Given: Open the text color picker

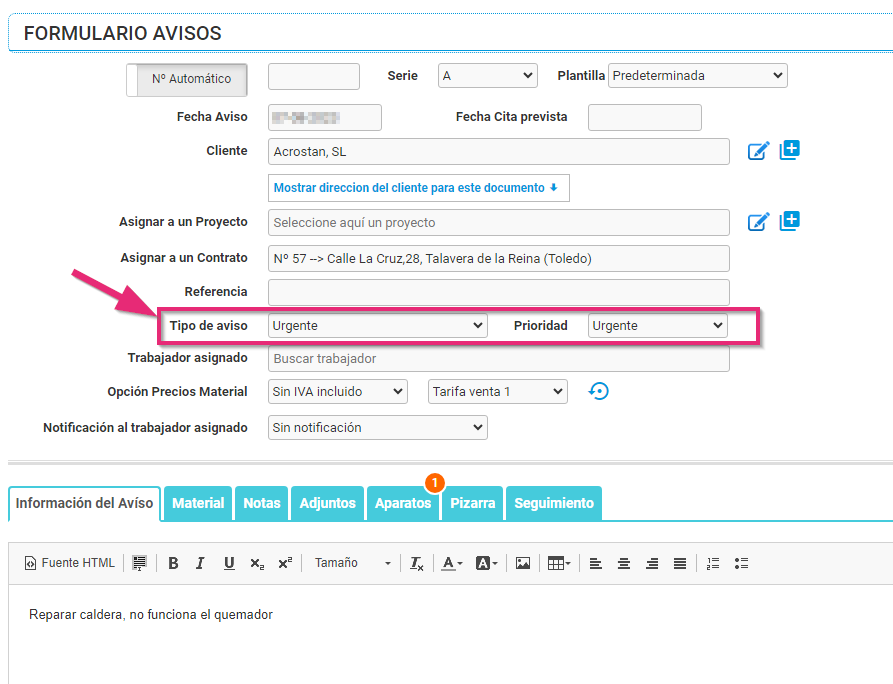Looking at the screenshot, I should click(x=452, y=563).
